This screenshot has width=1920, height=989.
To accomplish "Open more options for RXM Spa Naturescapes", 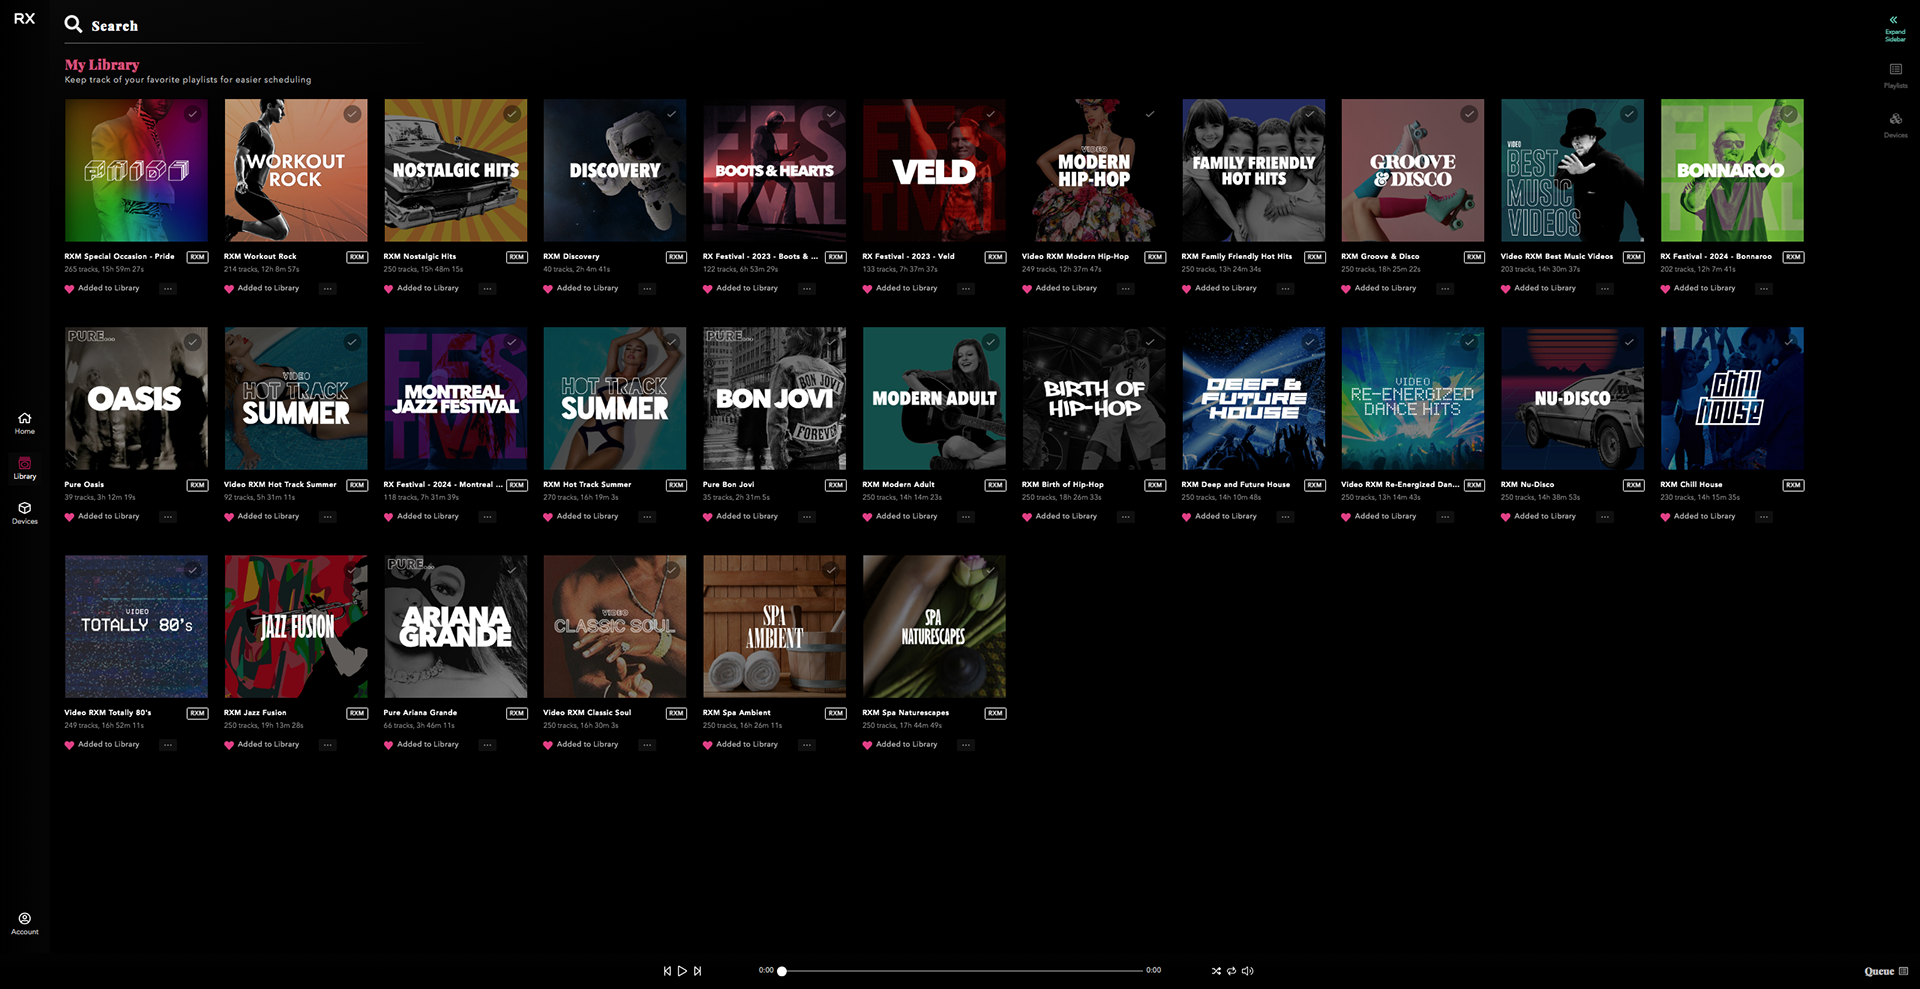I will [966, 745].
